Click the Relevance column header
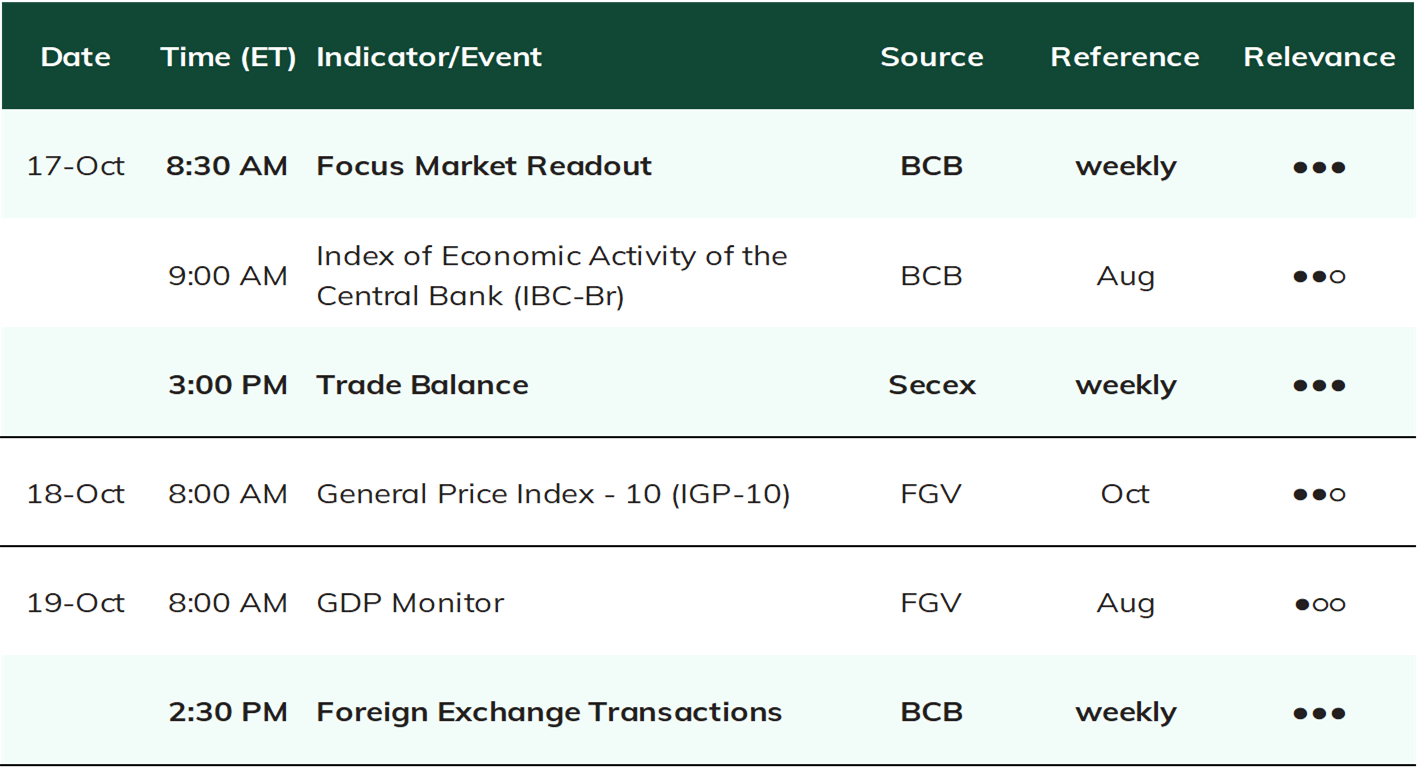1417x775 pixels. pos(1319,57)
